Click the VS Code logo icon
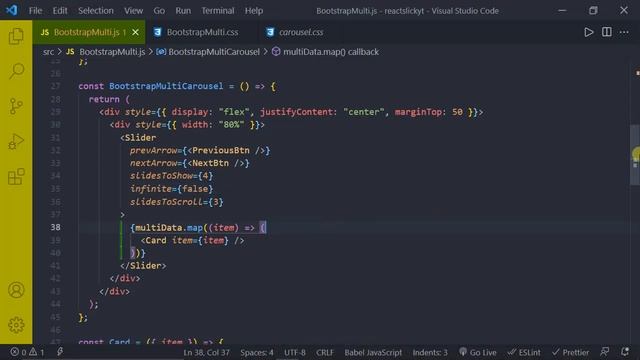 [12, 10]
